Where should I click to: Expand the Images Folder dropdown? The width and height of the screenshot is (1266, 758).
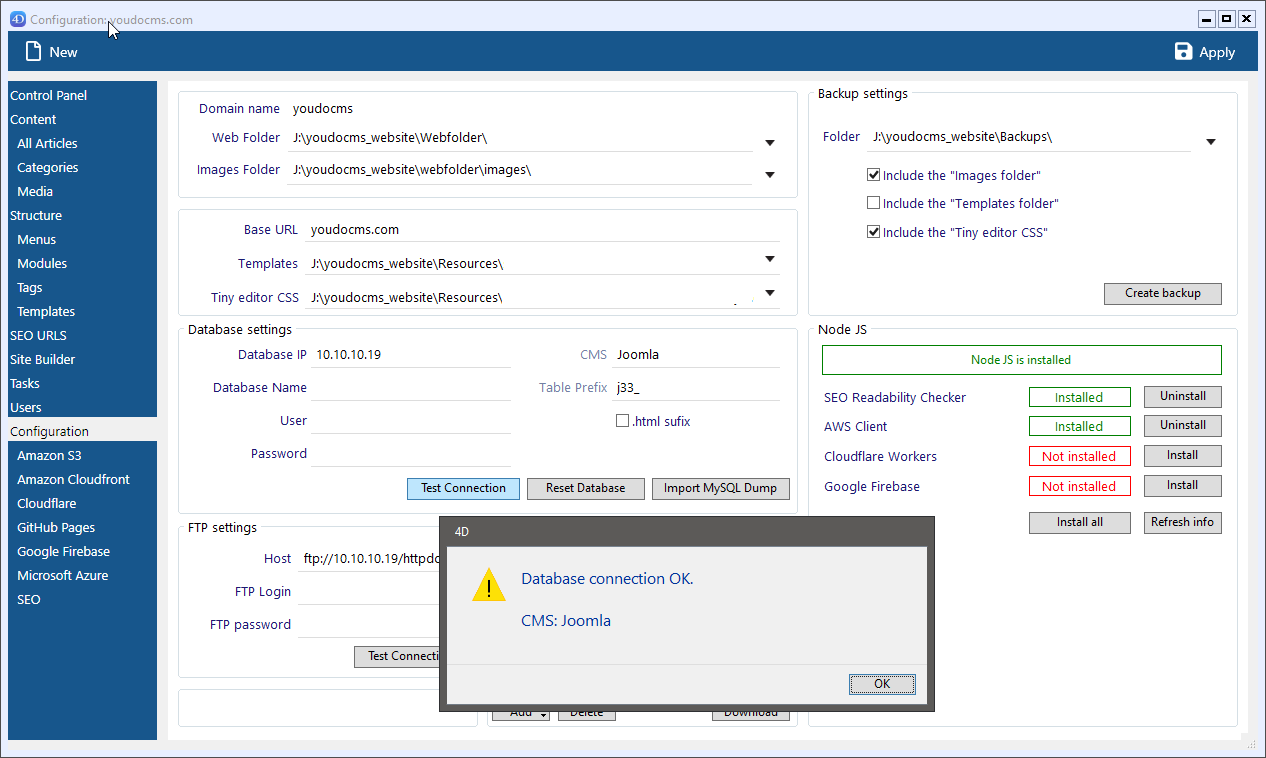point(770,175)
